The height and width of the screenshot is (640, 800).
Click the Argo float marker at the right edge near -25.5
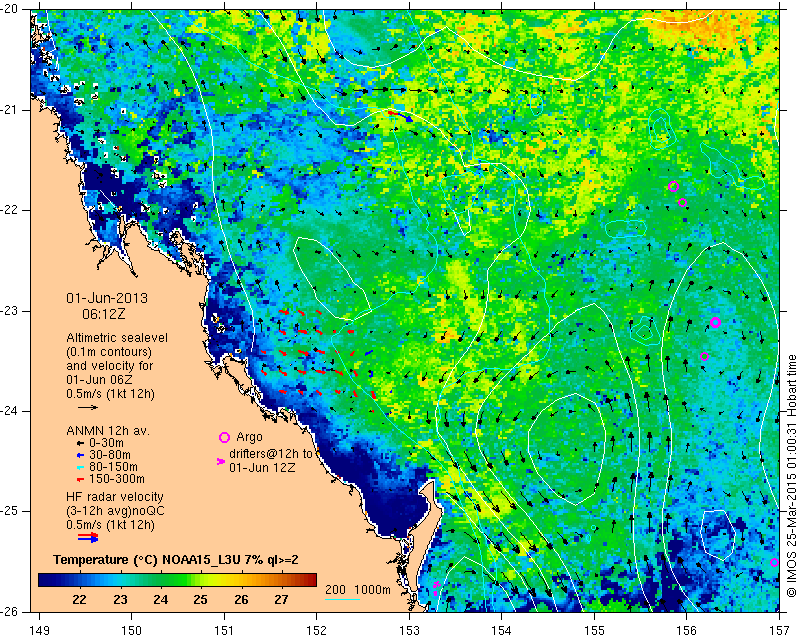pos(774,562)
